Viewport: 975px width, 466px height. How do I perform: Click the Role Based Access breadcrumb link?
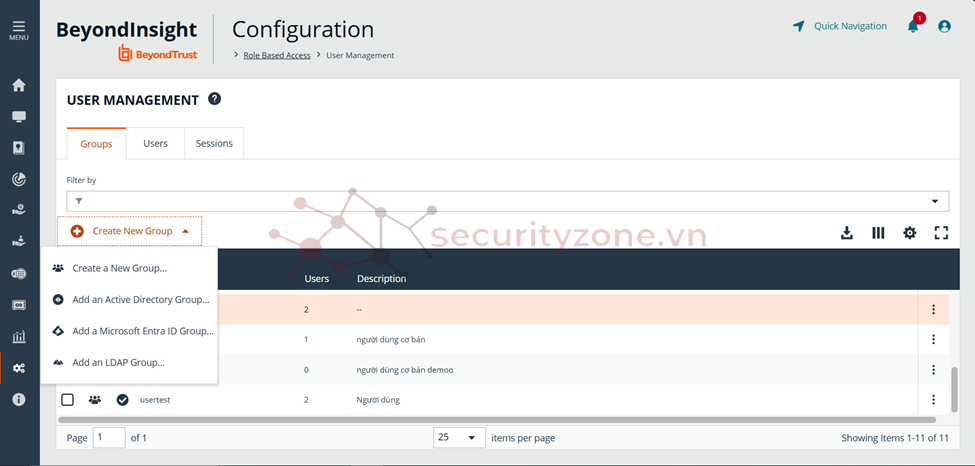point(277,55)
